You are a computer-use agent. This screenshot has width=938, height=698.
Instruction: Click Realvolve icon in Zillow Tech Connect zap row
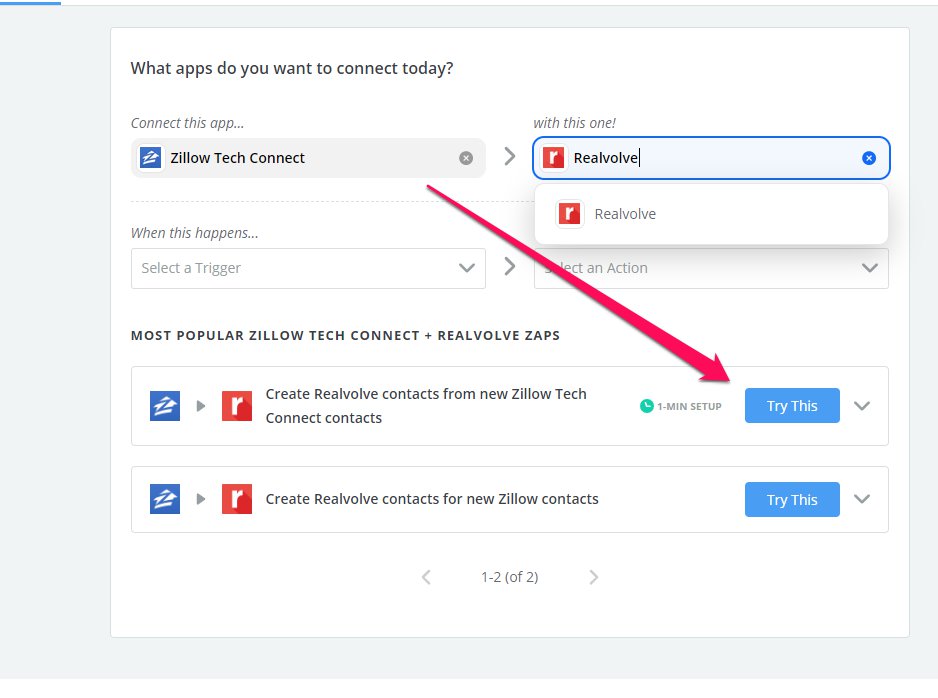coord(237,406)
